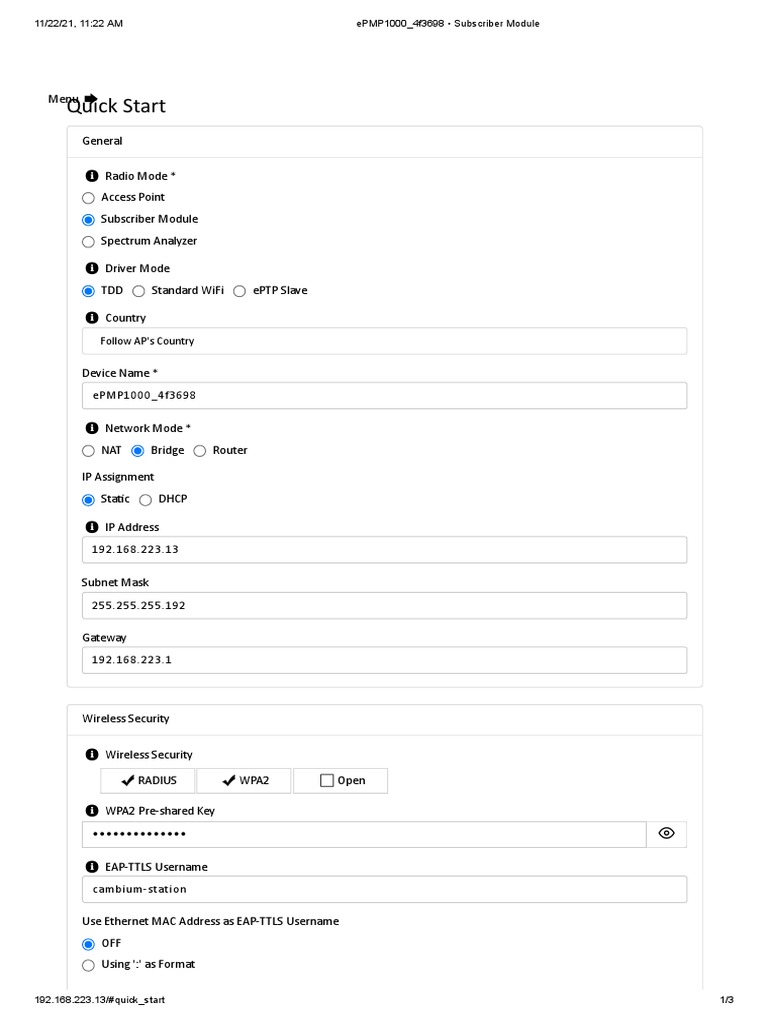The image size is (768, 1024).
Task: Select the Access Point radio mode
Action: (x=88, y=198)
